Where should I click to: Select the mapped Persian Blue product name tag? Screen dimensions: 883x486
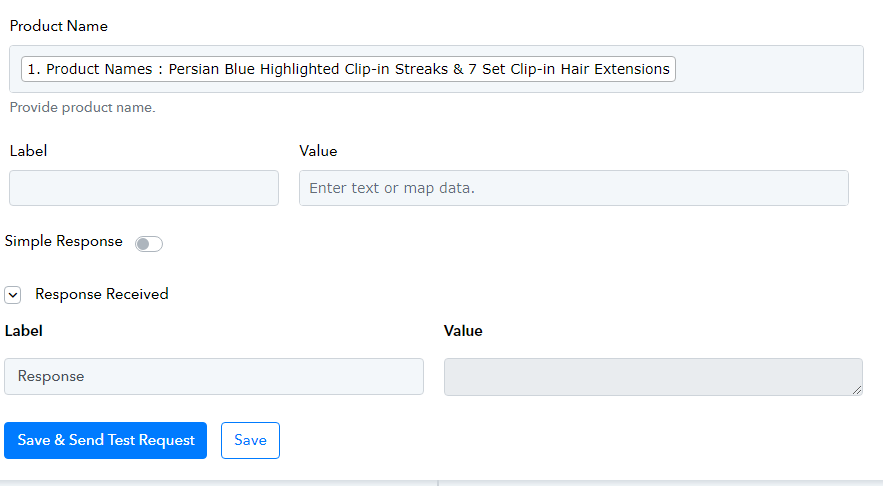pyautogui.click(x=348, y=69)
